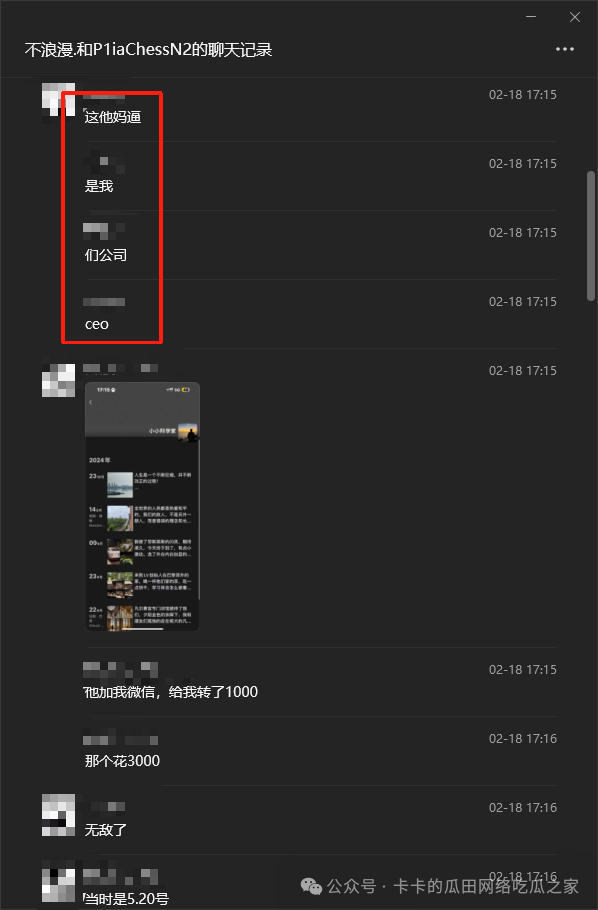Open the shared phone screenshot image
Image resolution: width=598 pixels, height=910 pixels.
pos(142,506)
